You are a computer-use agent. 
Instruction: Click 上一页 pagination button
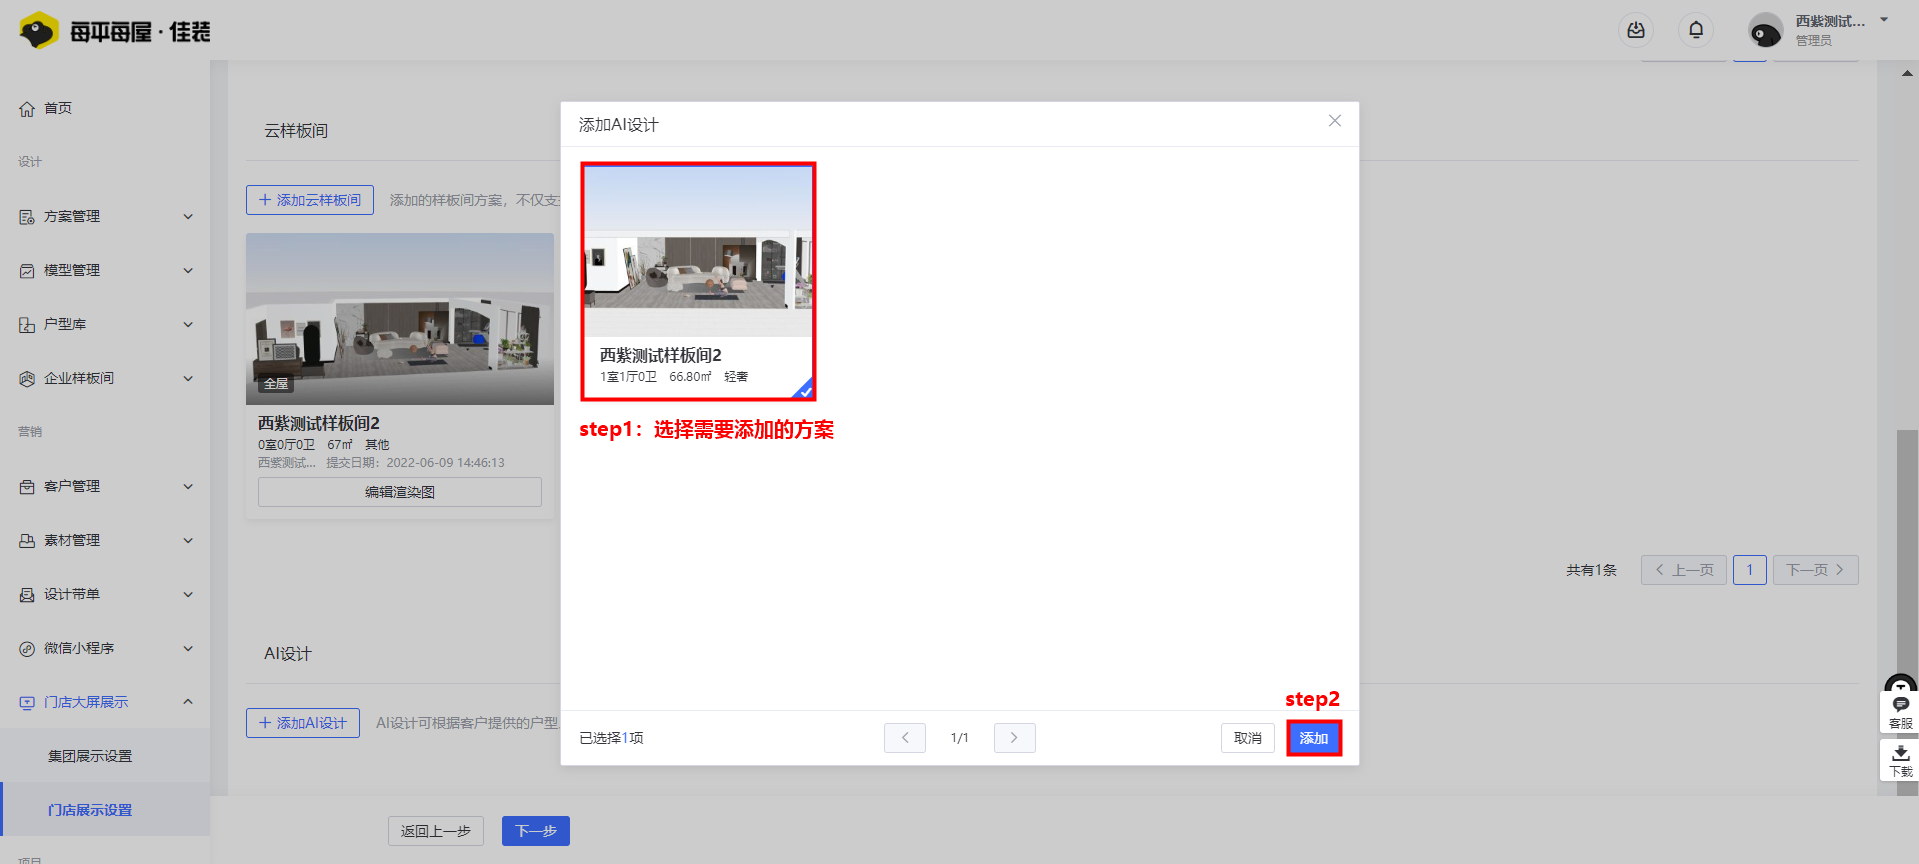tap(1684, 570)
